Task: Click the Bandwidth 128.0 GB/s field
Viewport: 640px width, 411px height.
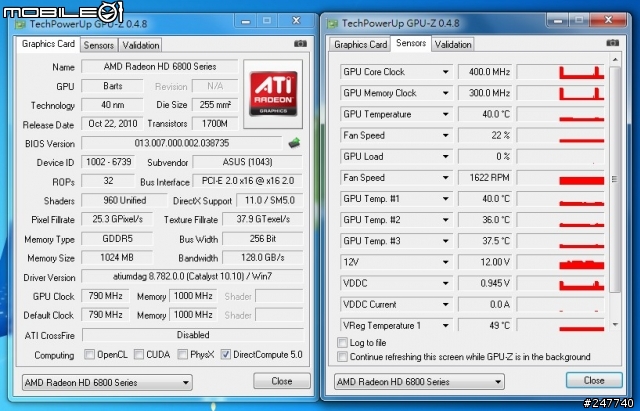Action: coord(262,258)
